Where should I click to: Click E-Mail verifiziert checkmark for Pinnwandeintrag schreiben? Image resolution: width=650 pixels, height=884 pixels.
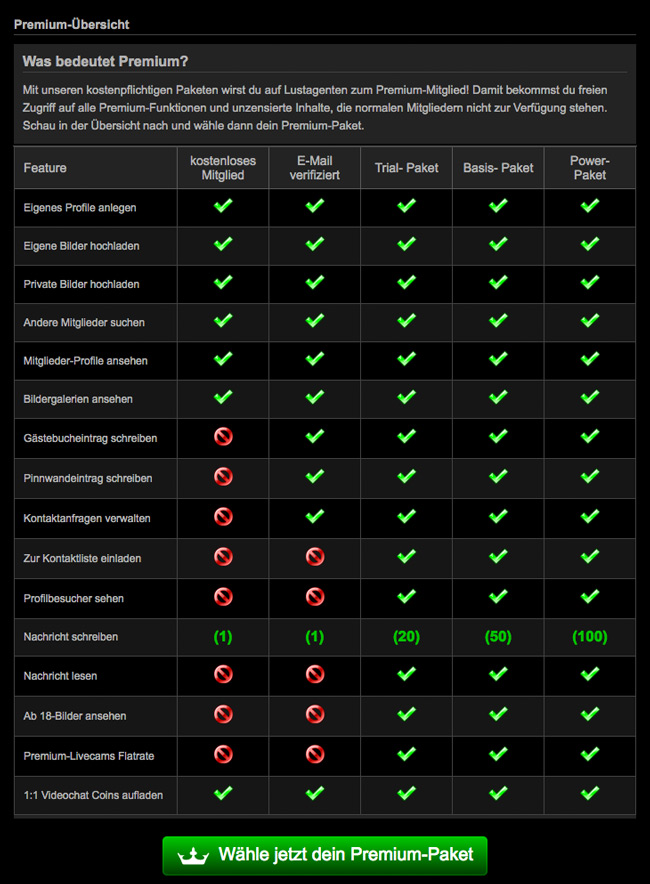pos(315,476)
